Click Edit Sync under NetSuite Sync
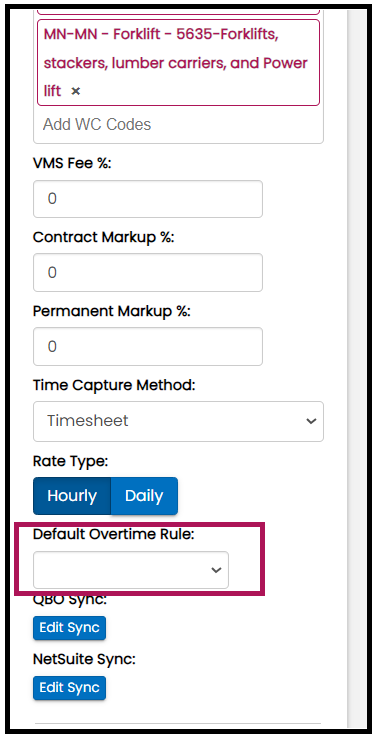The height and width of the screenshot is (740, 380). pyautogui.click(x=69, y=687)
